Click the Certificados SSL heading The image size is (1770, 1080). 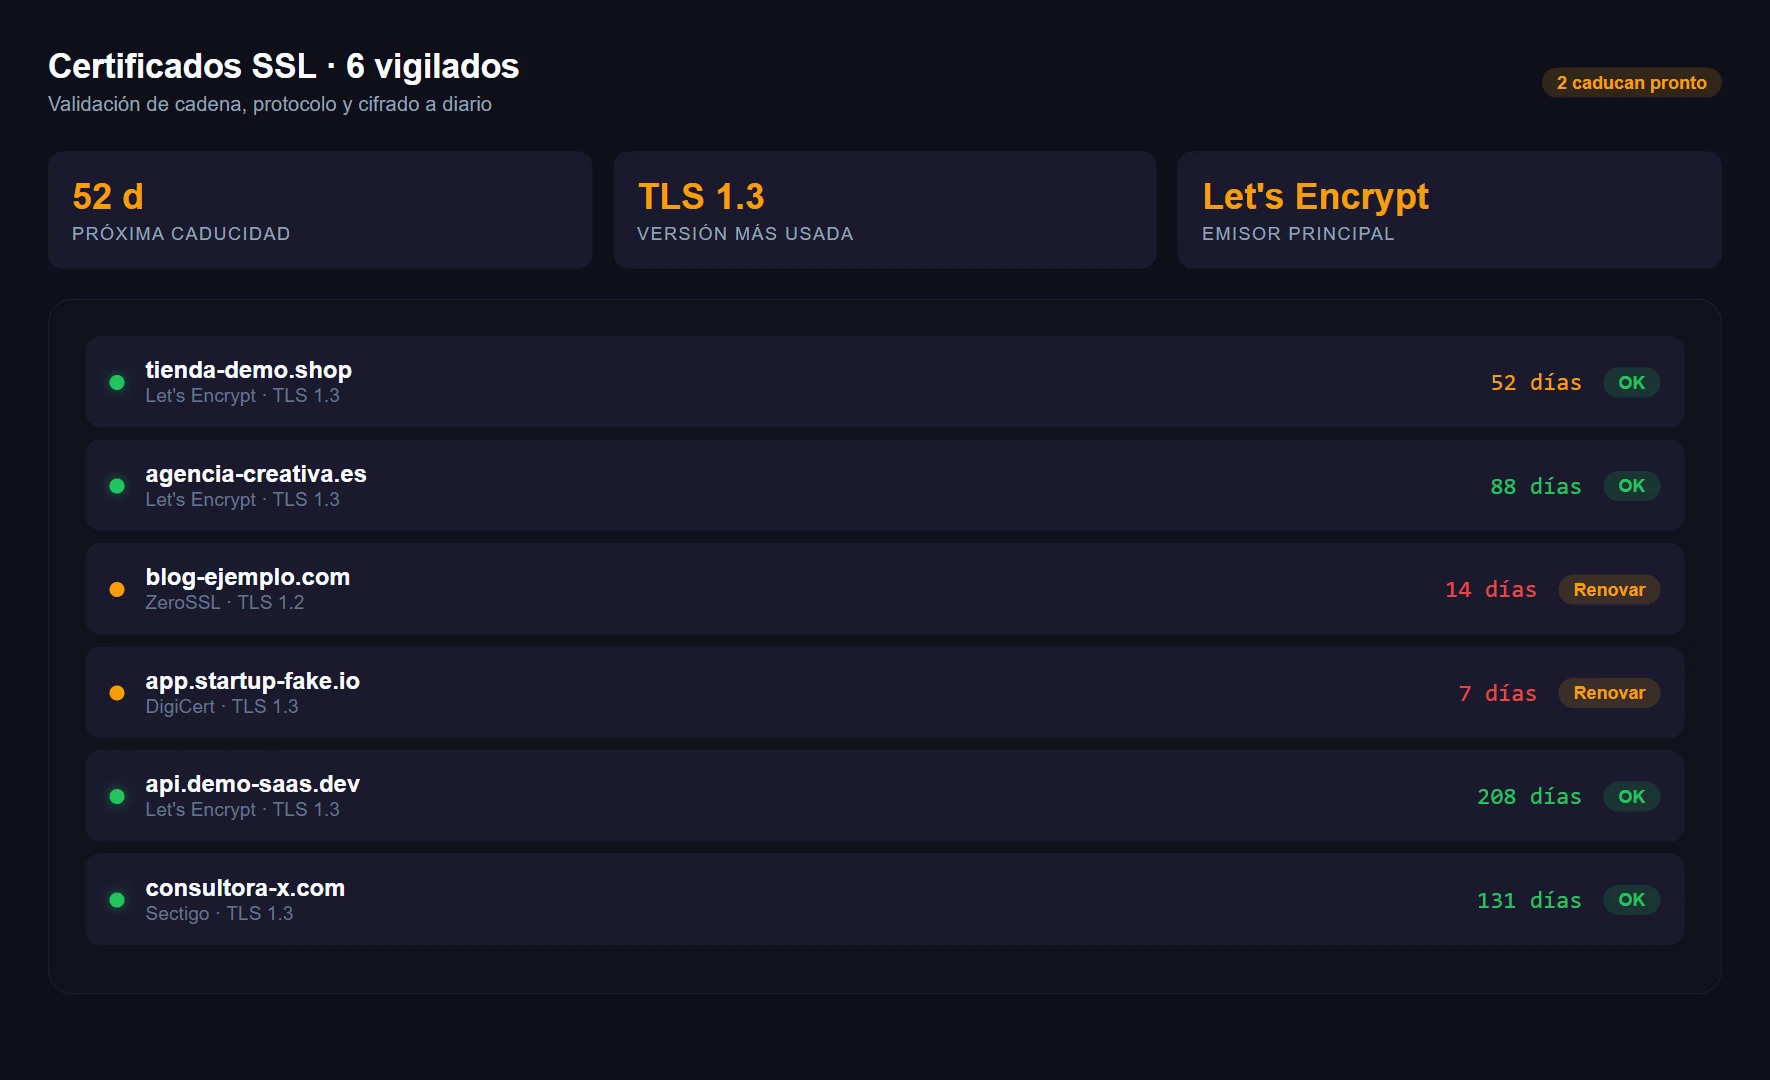tap(283, 66)
